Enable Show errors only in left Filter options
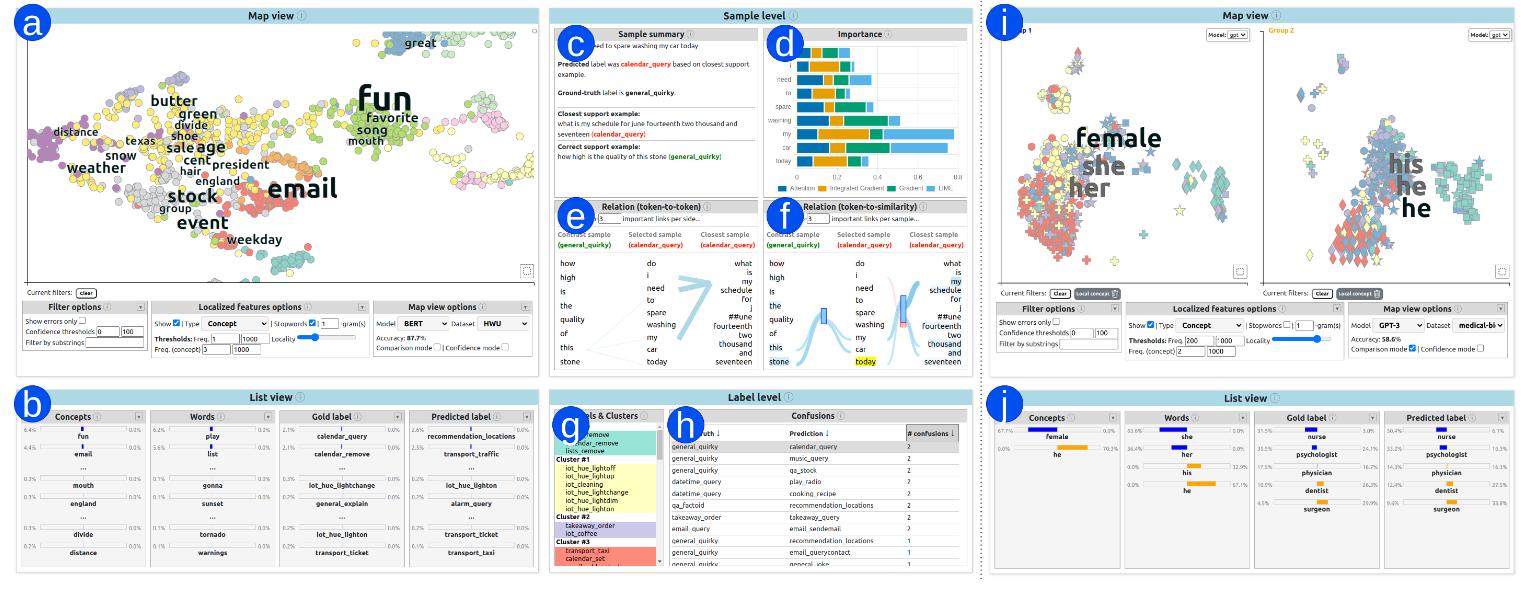Viewport: 1529px width, 591px height. click(82, 321)
